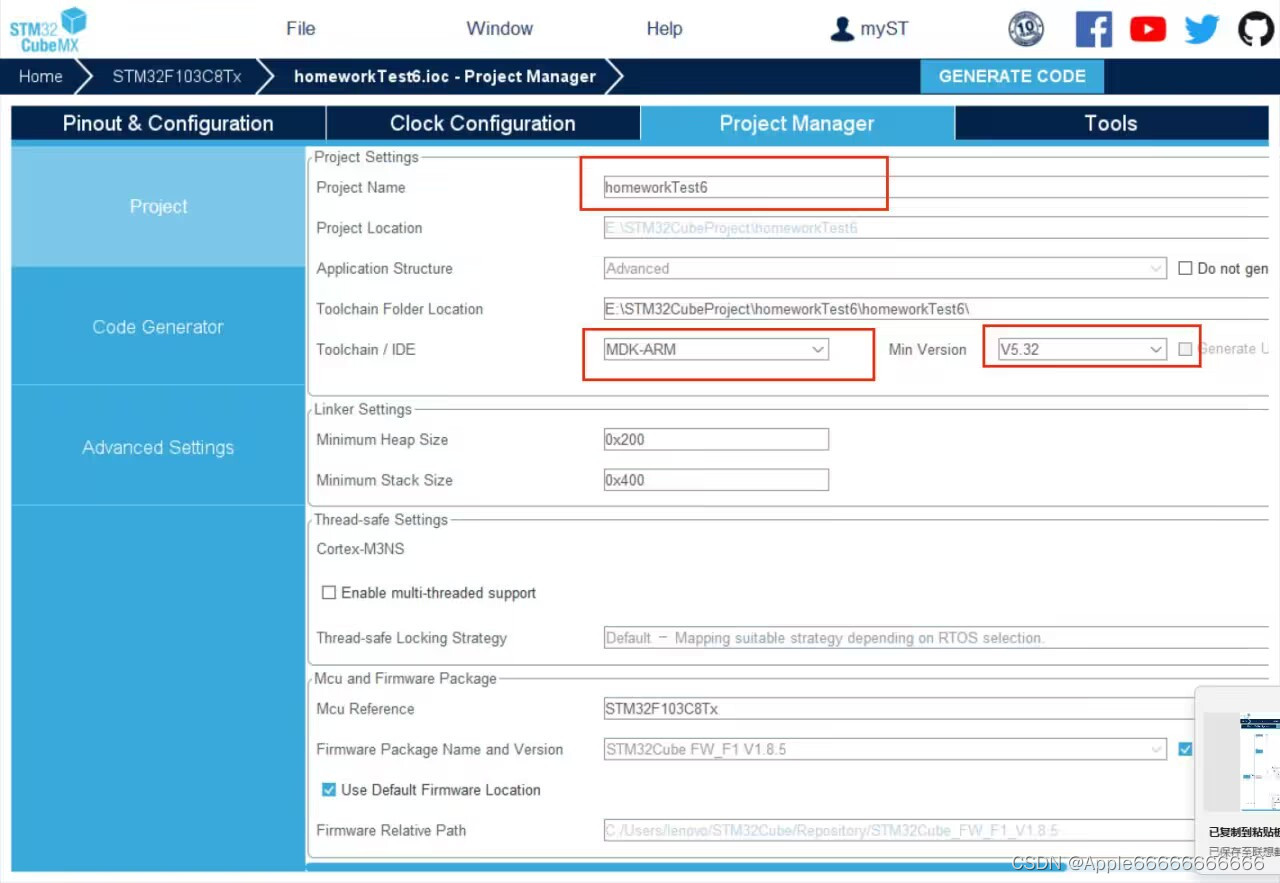The width and height of the screenshot is (1280, 883).
Task: Click the Minimum Heap Size field
Action: pyautogui.click(x=716, y=439)
